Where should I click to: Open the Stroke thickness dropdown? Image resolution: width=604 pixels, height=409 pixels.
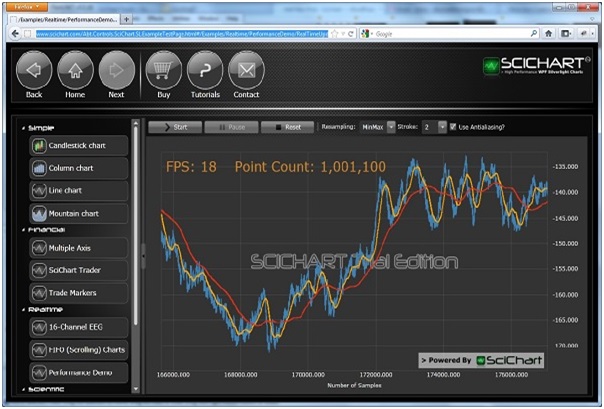[x=443, y=127]
